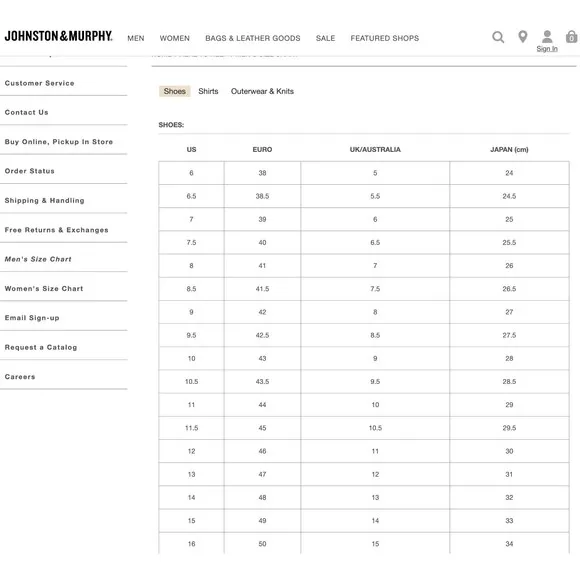Open BAGS & LEATHER GOODS menu

(253, 38)
